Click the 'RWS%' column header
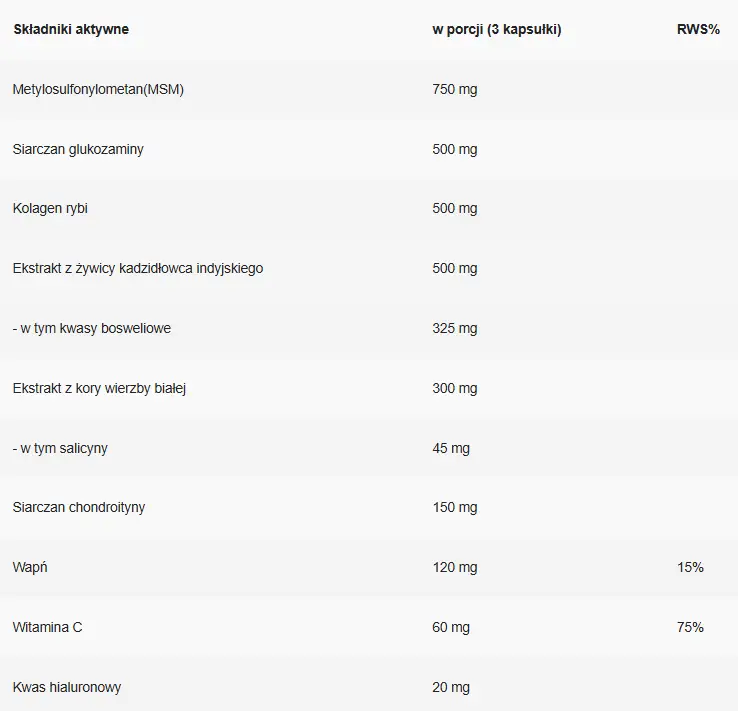Image resolution: width=738 pixels, height=711 pixels. 698,29
